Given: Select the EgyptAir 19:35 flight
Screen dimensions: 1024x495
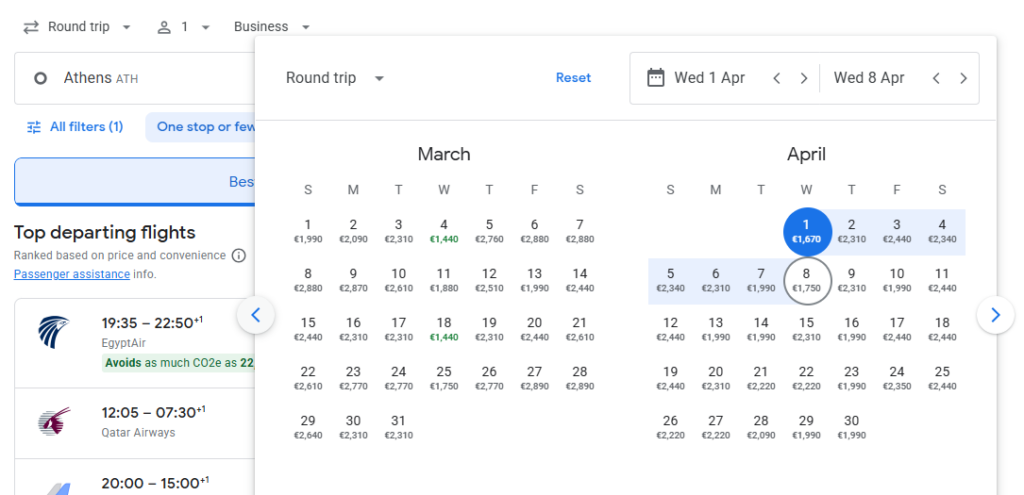Looking at the screenshot, I should click(135, 343).
